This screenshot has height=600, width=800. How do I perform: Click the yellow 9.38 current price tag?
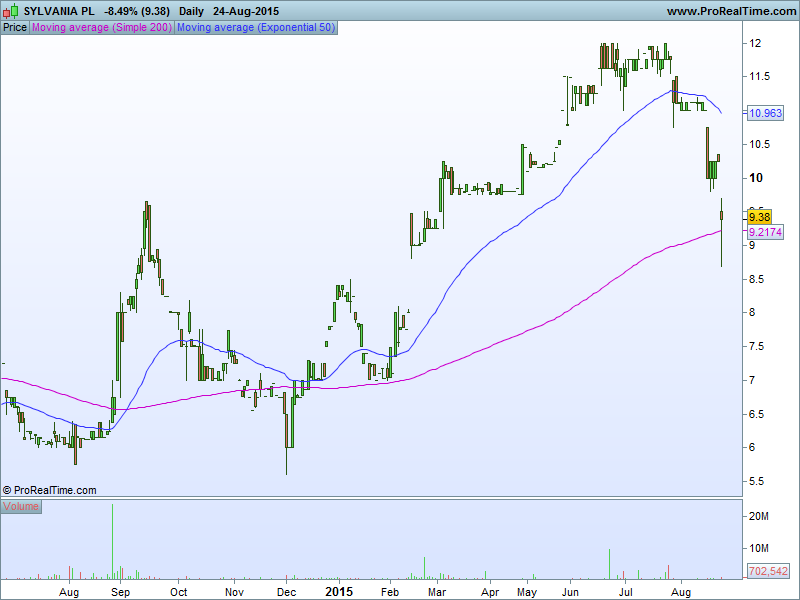tap(759, 217)
